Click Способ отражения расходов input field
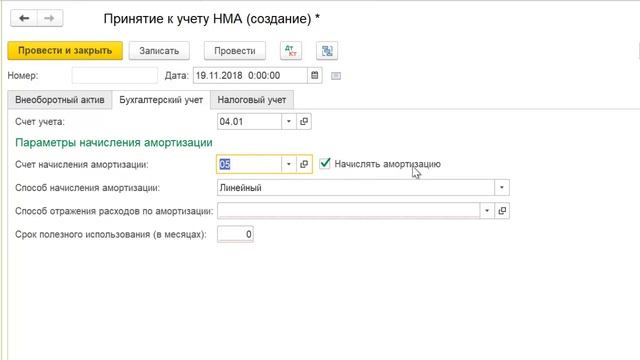This screenshot has width=640, height=360. click(x=349, y=211)
